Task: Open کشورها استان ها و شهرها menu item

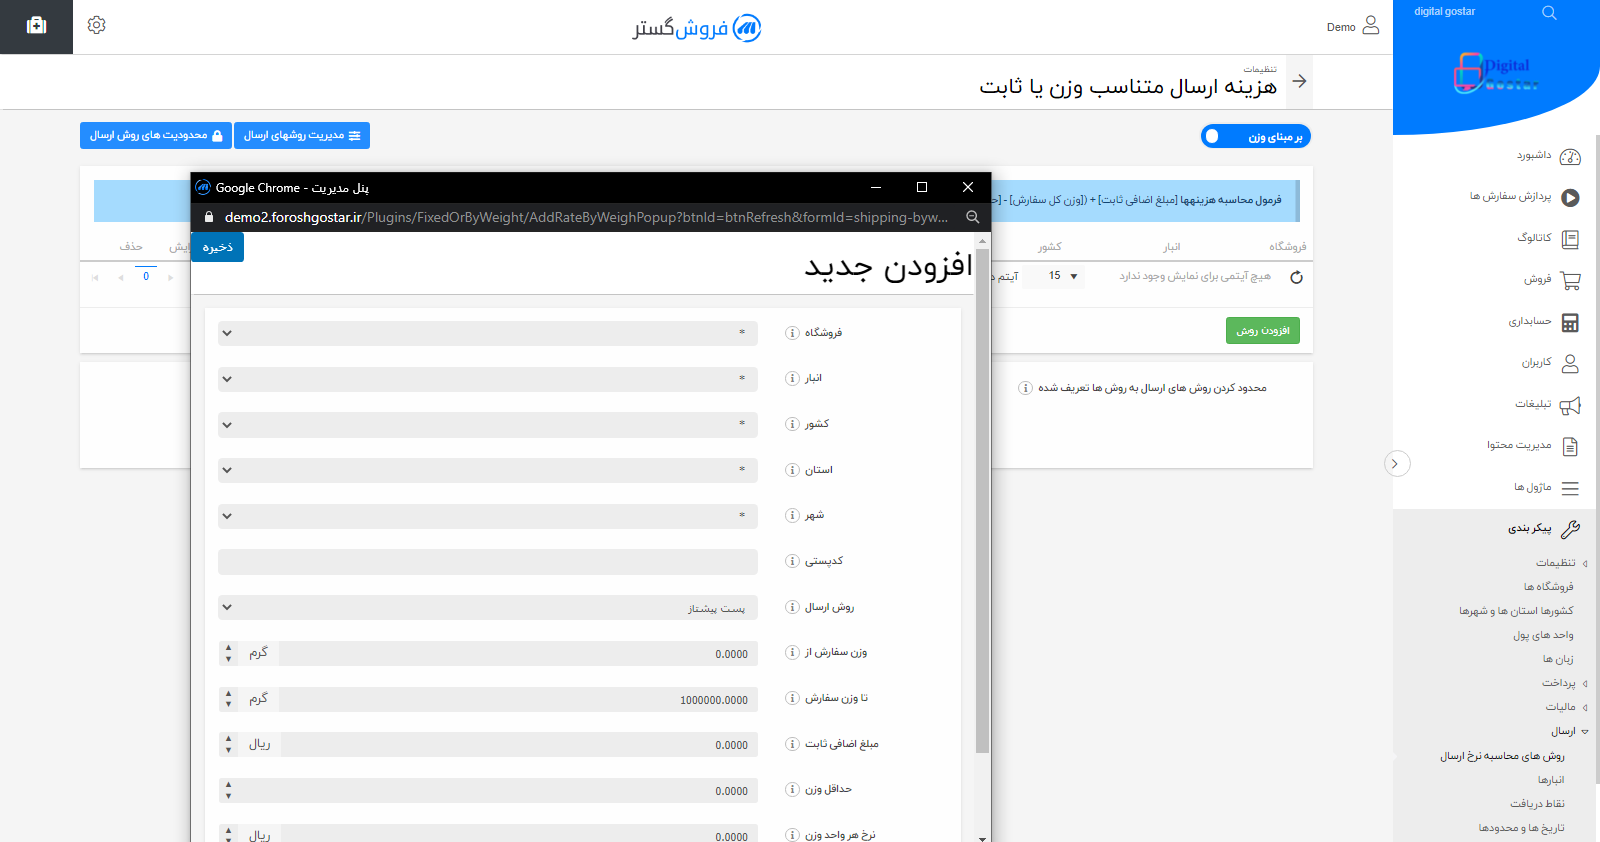Action: tap(1516, 611)
